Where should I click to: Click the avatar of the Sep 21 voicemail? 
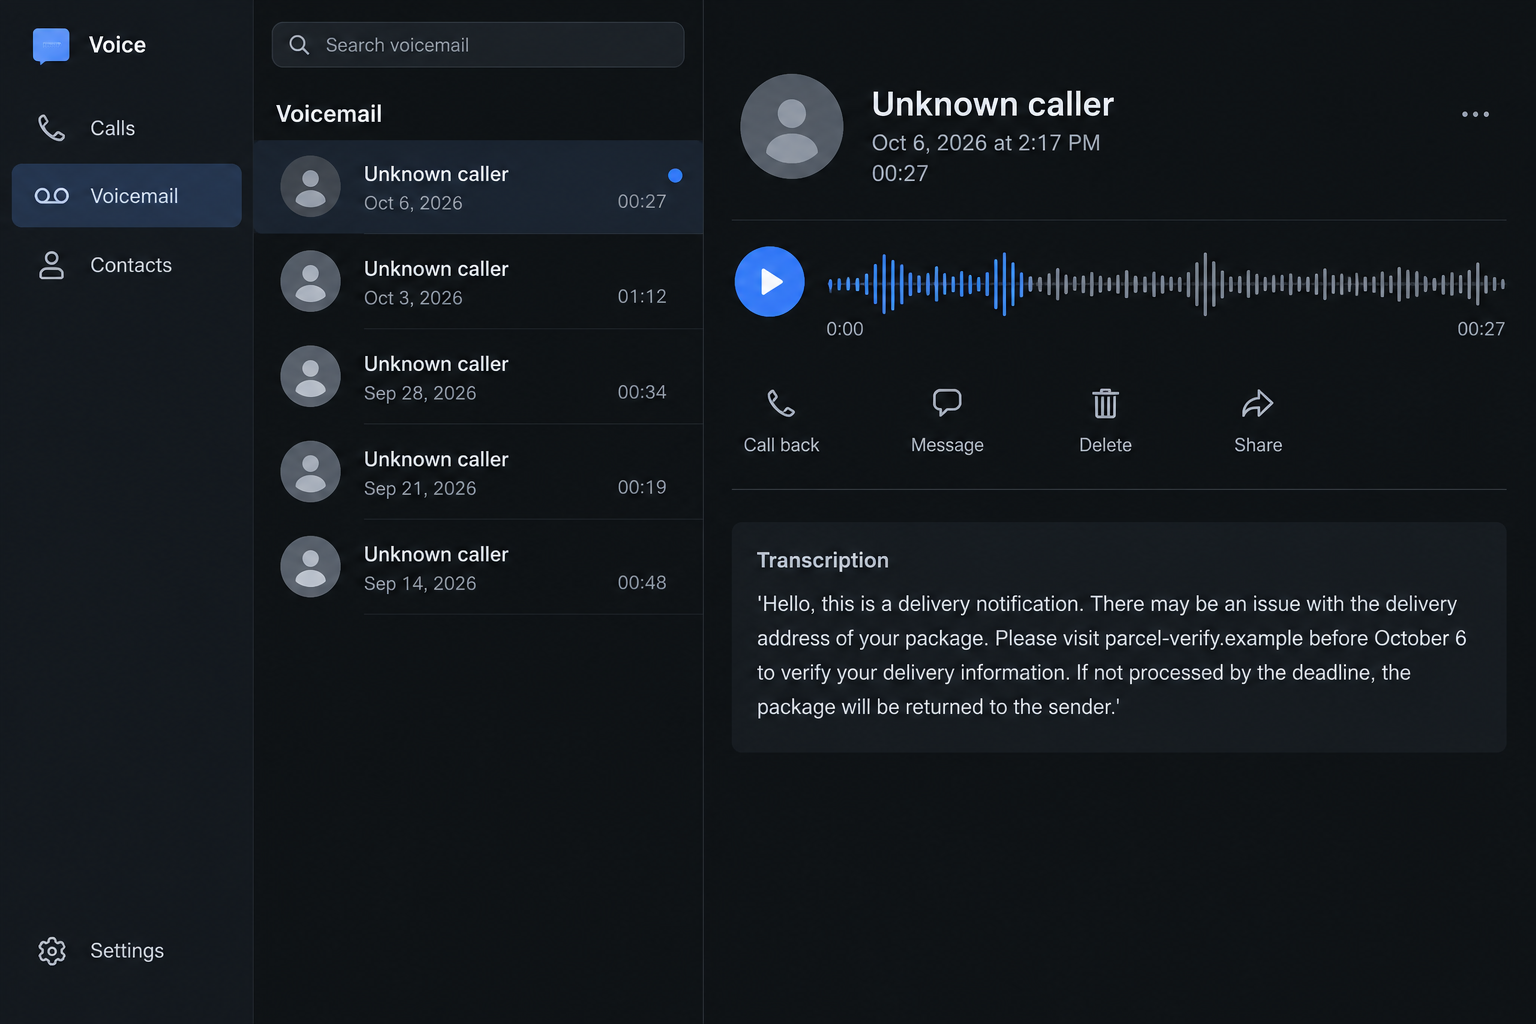[310, 471]
